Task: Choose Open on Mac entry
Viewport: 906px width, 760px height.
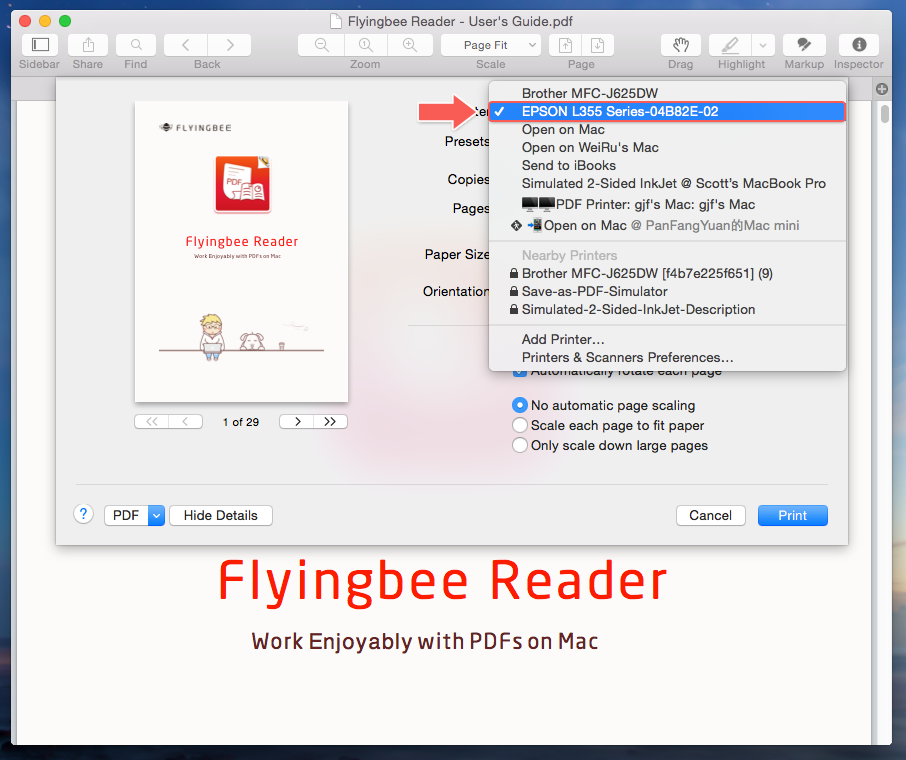Action: pos(667,129)
